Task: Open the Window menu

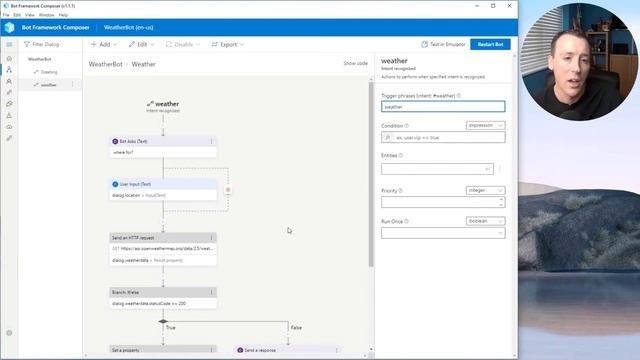Action: click(x=47, y=15)
